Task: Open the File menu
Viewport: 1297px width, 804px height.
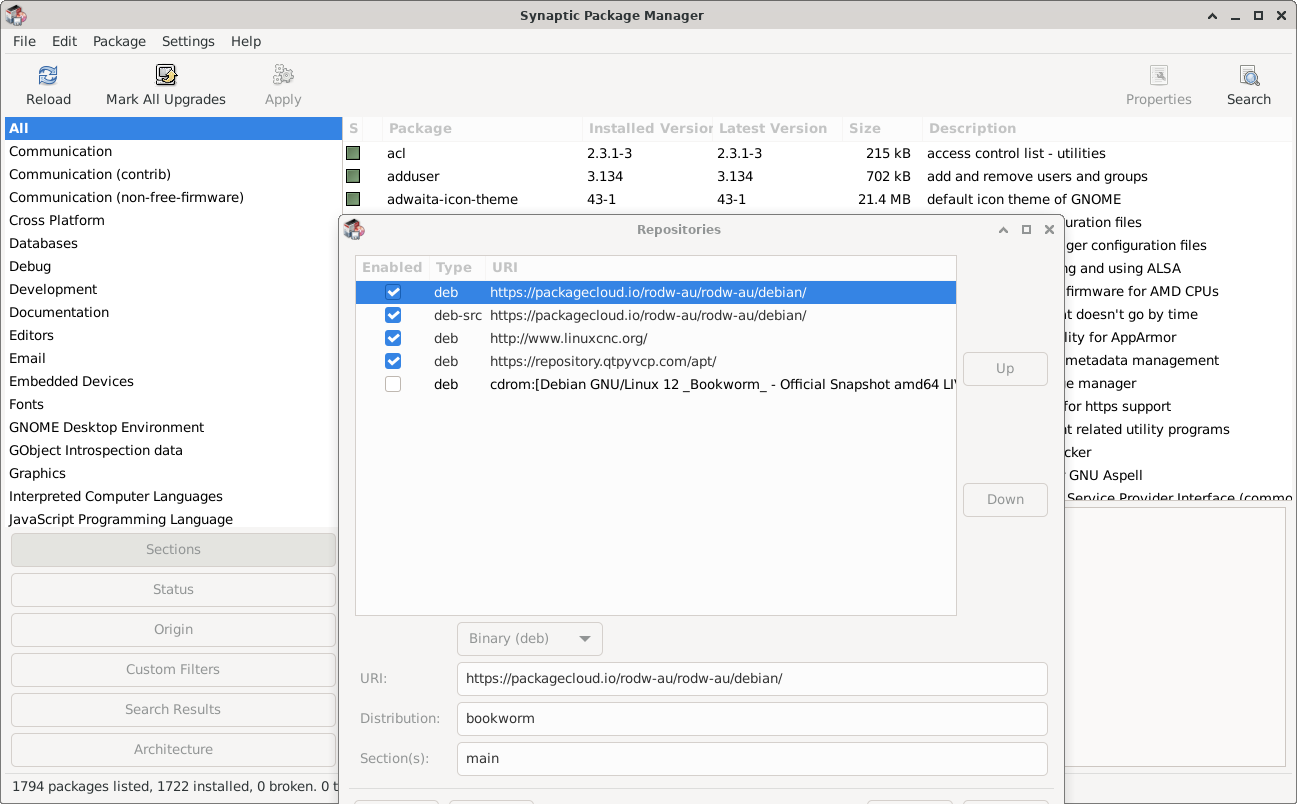Action: 24,41
